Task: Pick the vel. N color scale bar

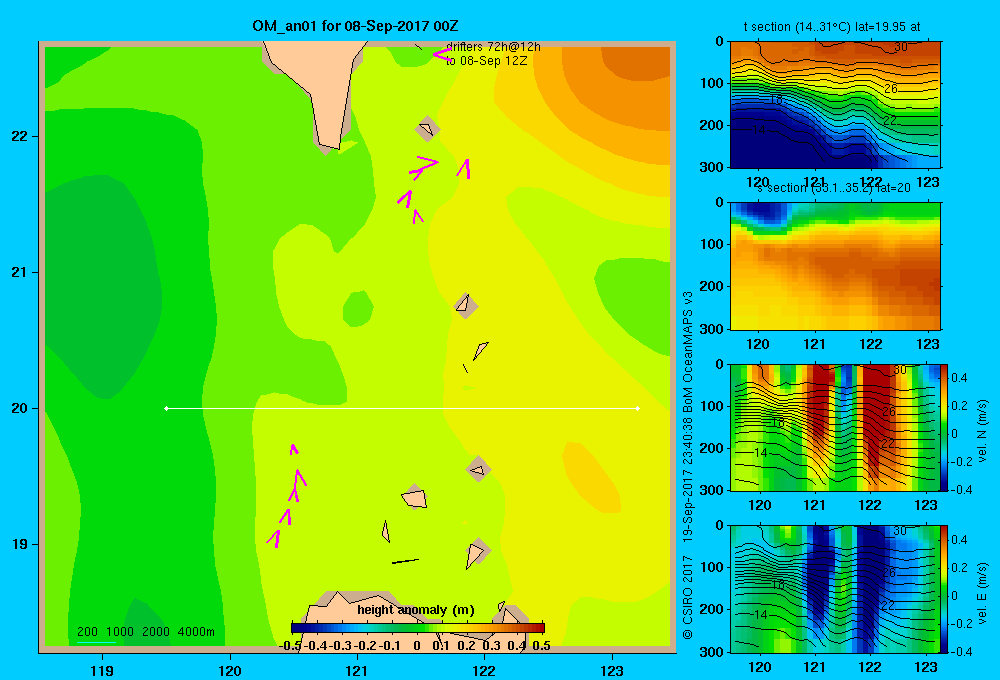Action: coord(945,427)
